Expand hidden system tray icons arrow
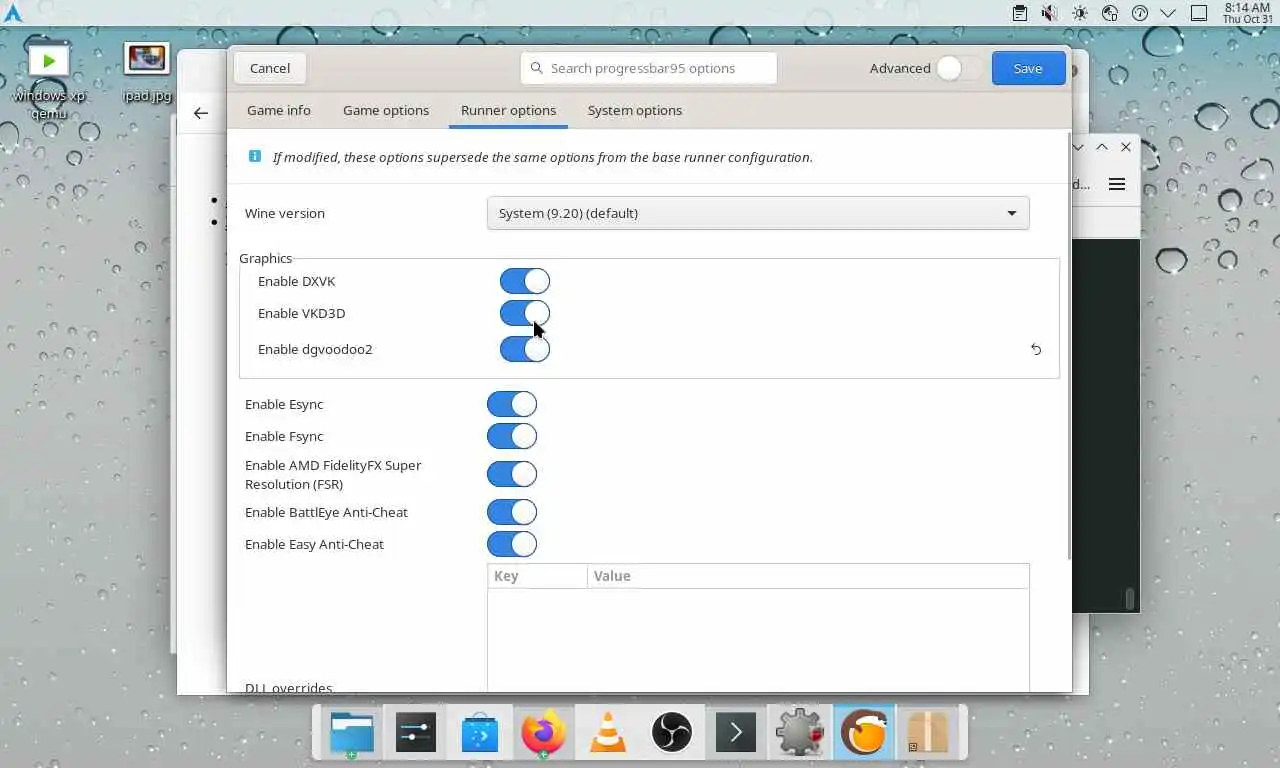Viewport: 1280px width, 768px height. click(1168, 13)
